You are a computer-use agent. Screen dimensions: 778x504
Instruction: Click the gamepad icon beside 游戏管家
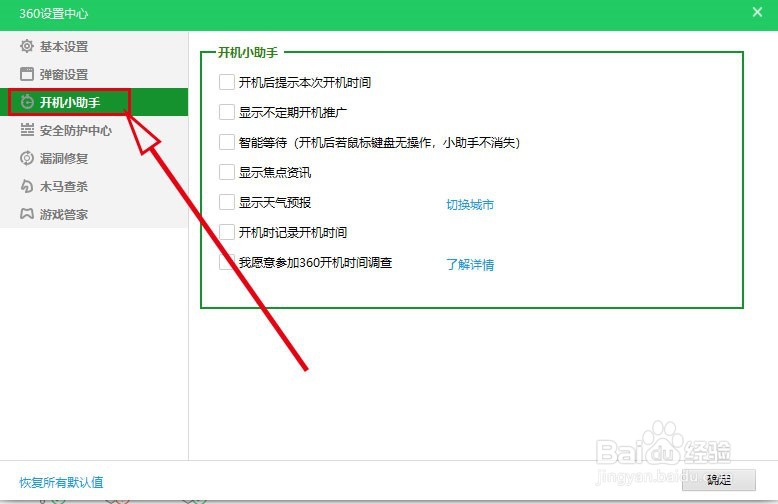coord(27,214)
